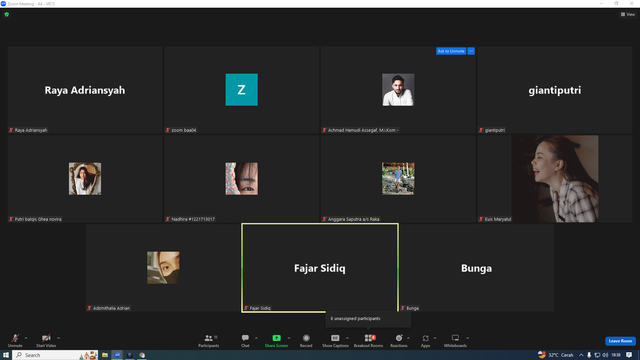
Task: Select the teal Z avatar of zoom baaóé
Action: (x=242, y=90)
